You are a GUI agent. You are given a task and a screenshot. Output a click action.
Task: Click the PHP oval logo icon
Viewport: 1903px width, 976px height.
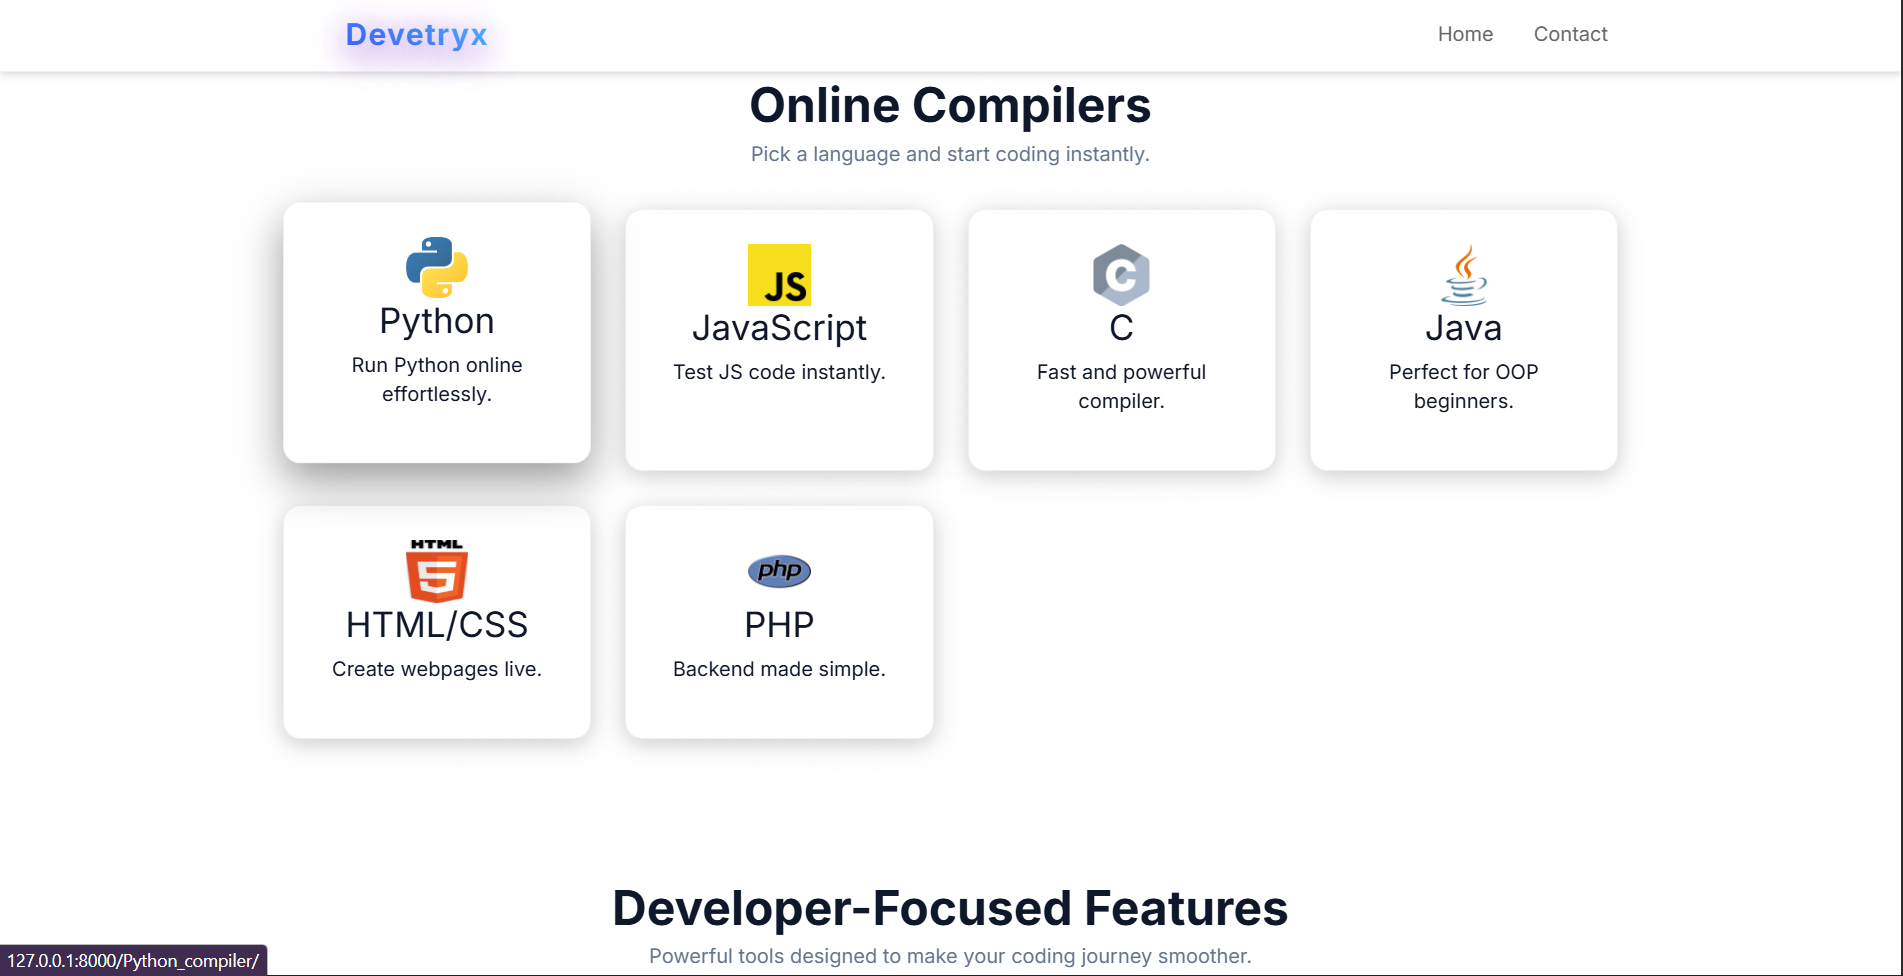click(x=779, y=571)
